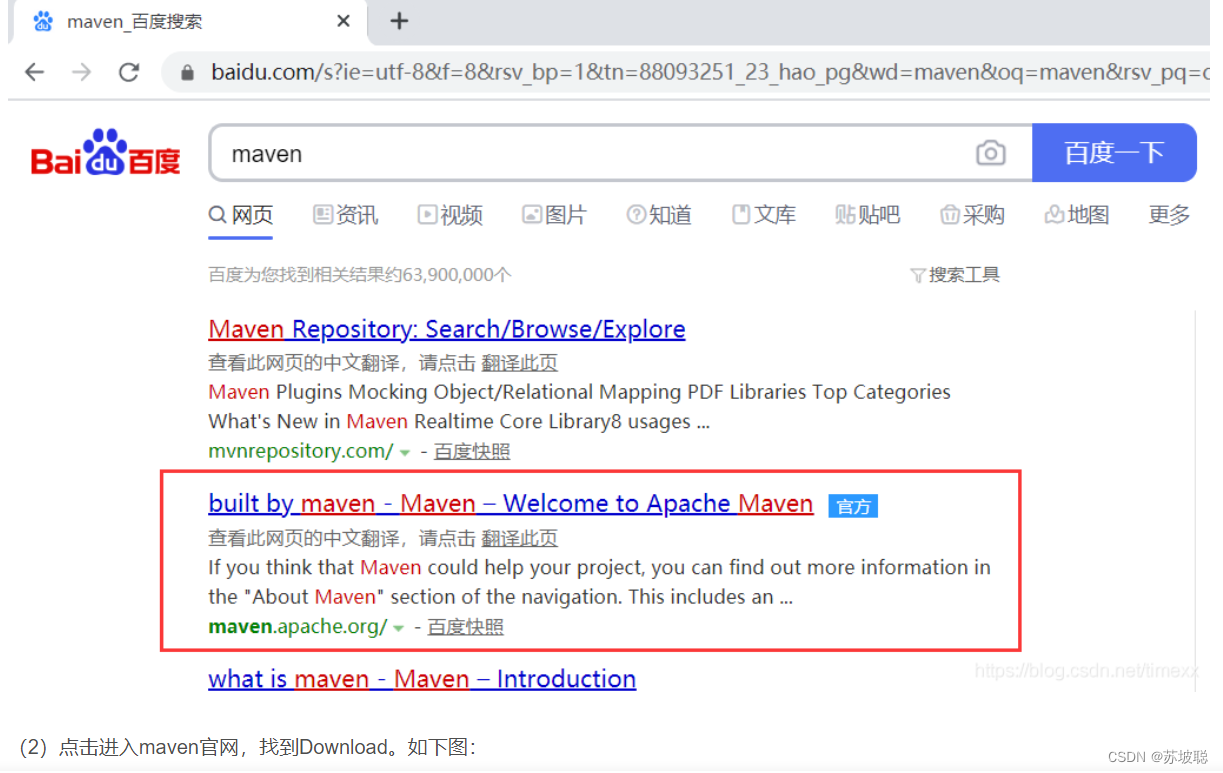Screen dimensions: 1223x773
Task: Click the mvnrepository.com/ green URL
Action: tap(301, 451)
